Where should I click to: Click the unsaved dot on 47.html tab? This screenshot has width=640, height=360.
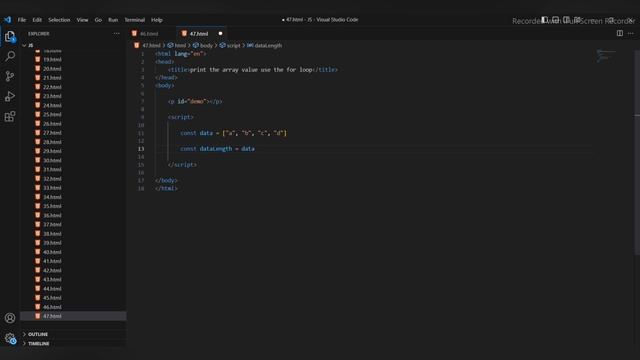coord(220,33)
